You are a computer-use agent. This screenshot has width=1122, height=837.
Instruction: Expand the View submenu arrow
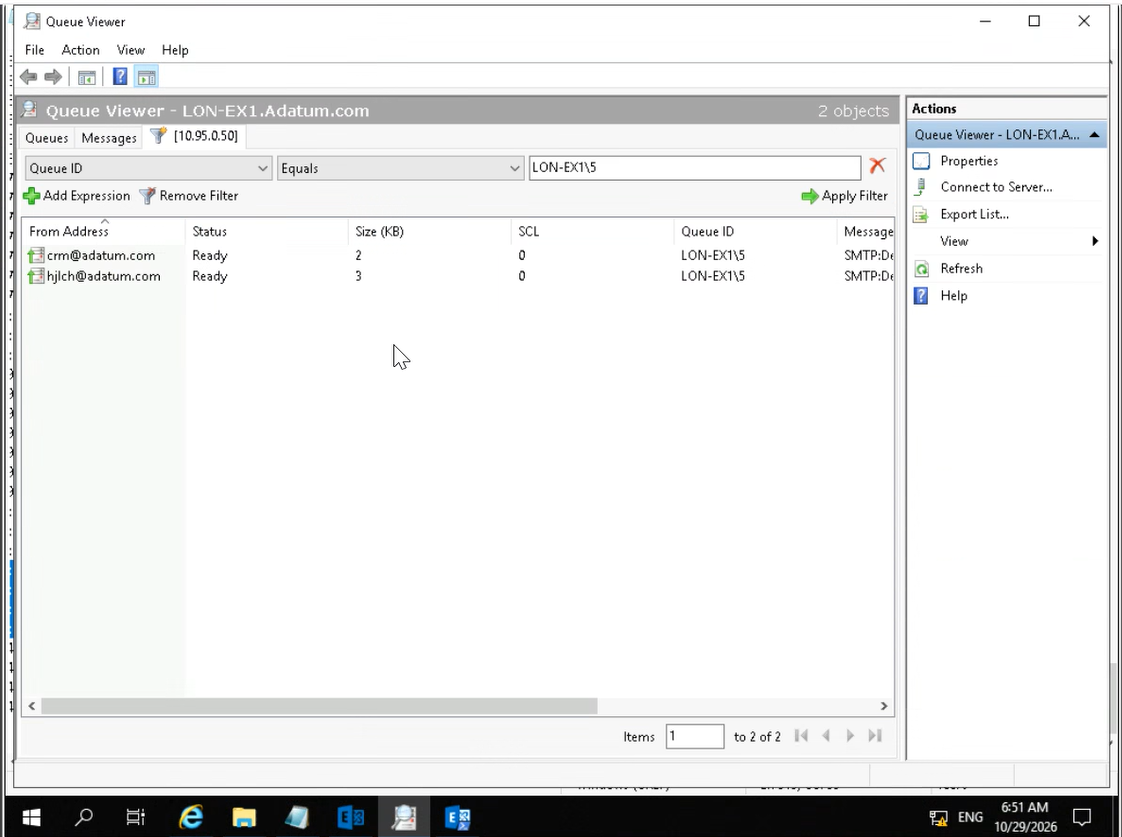1095,241
